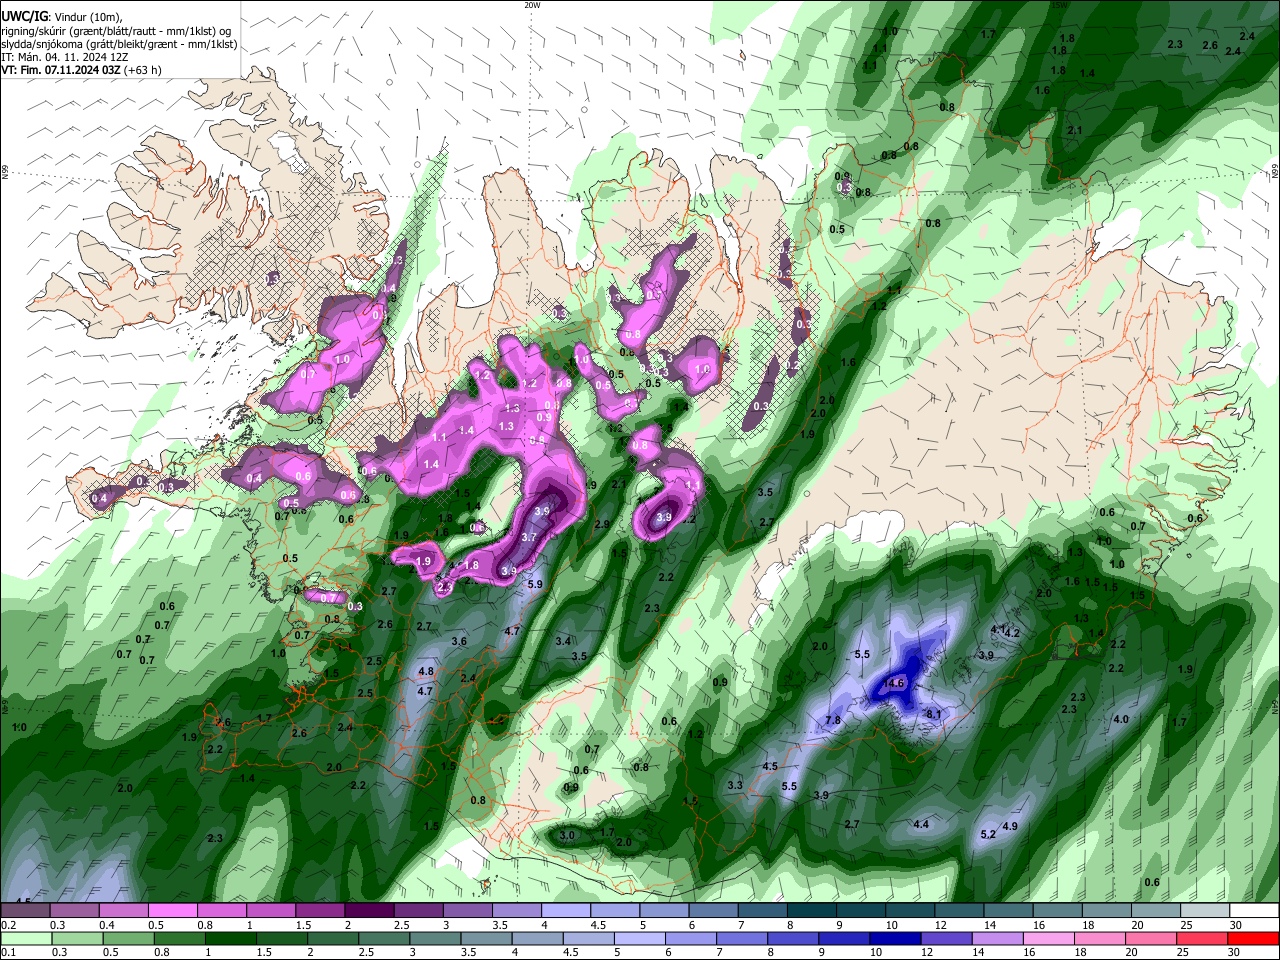Click the 2.9 value on the map

602,524
